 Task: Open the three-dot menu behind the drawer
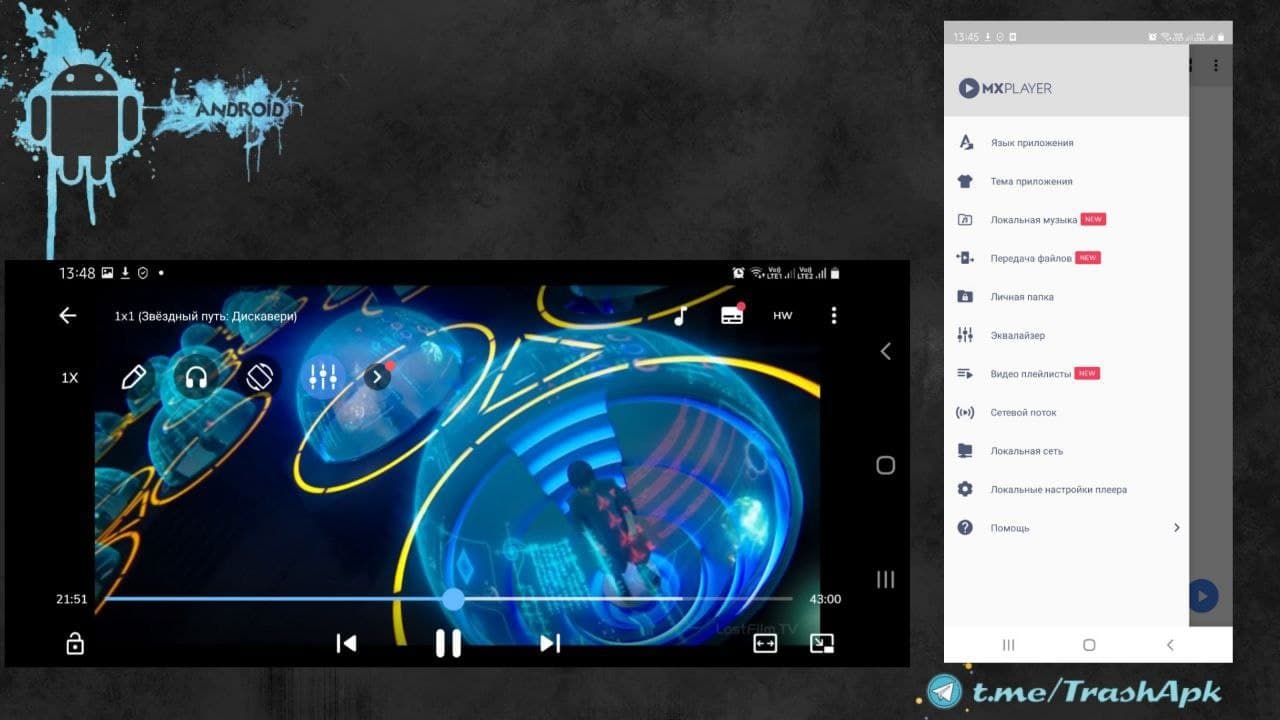coord(1216,65)
